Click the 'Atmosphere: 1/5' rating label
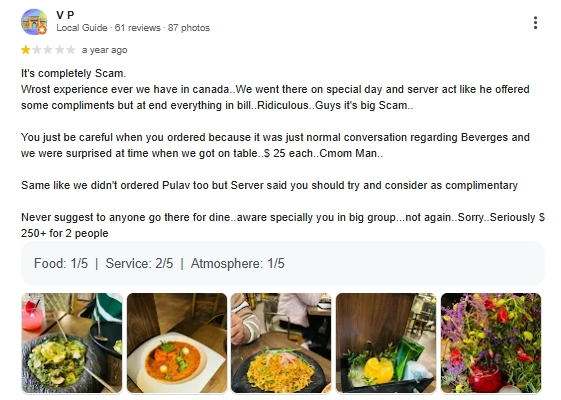The width and height of the screenshot is (561, 400). pyautogui.click(x=238, y=264)
